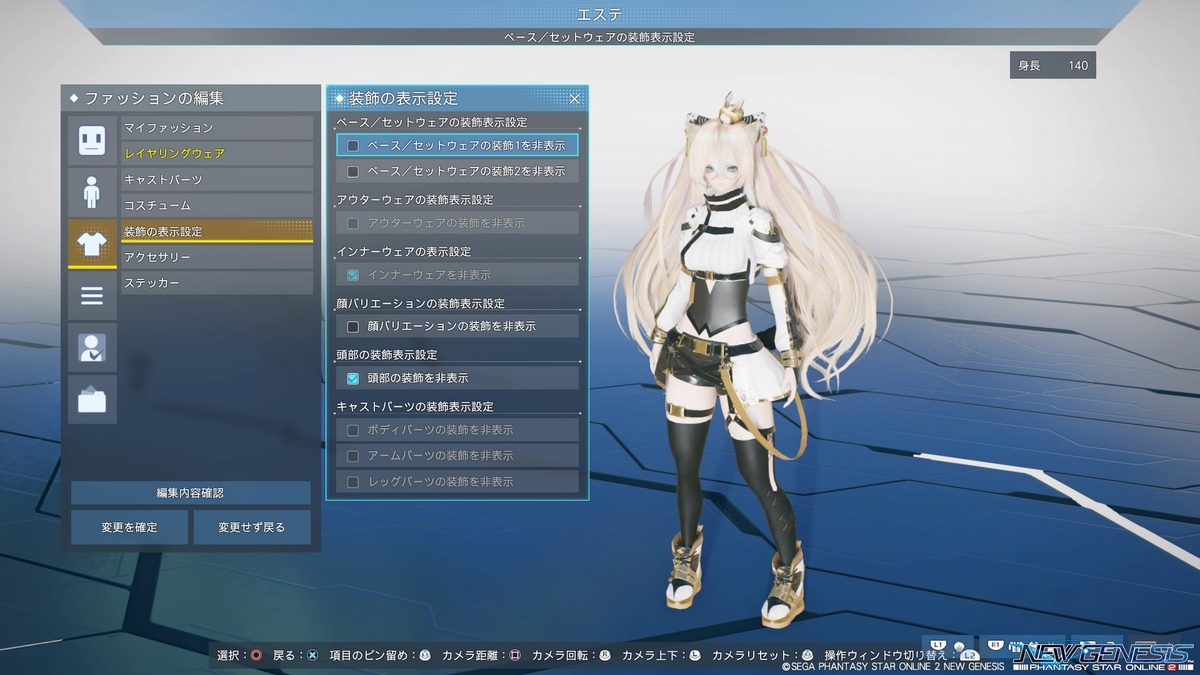
Task: Click the 身長 140 height display
Action: [x=1053, y=66]
